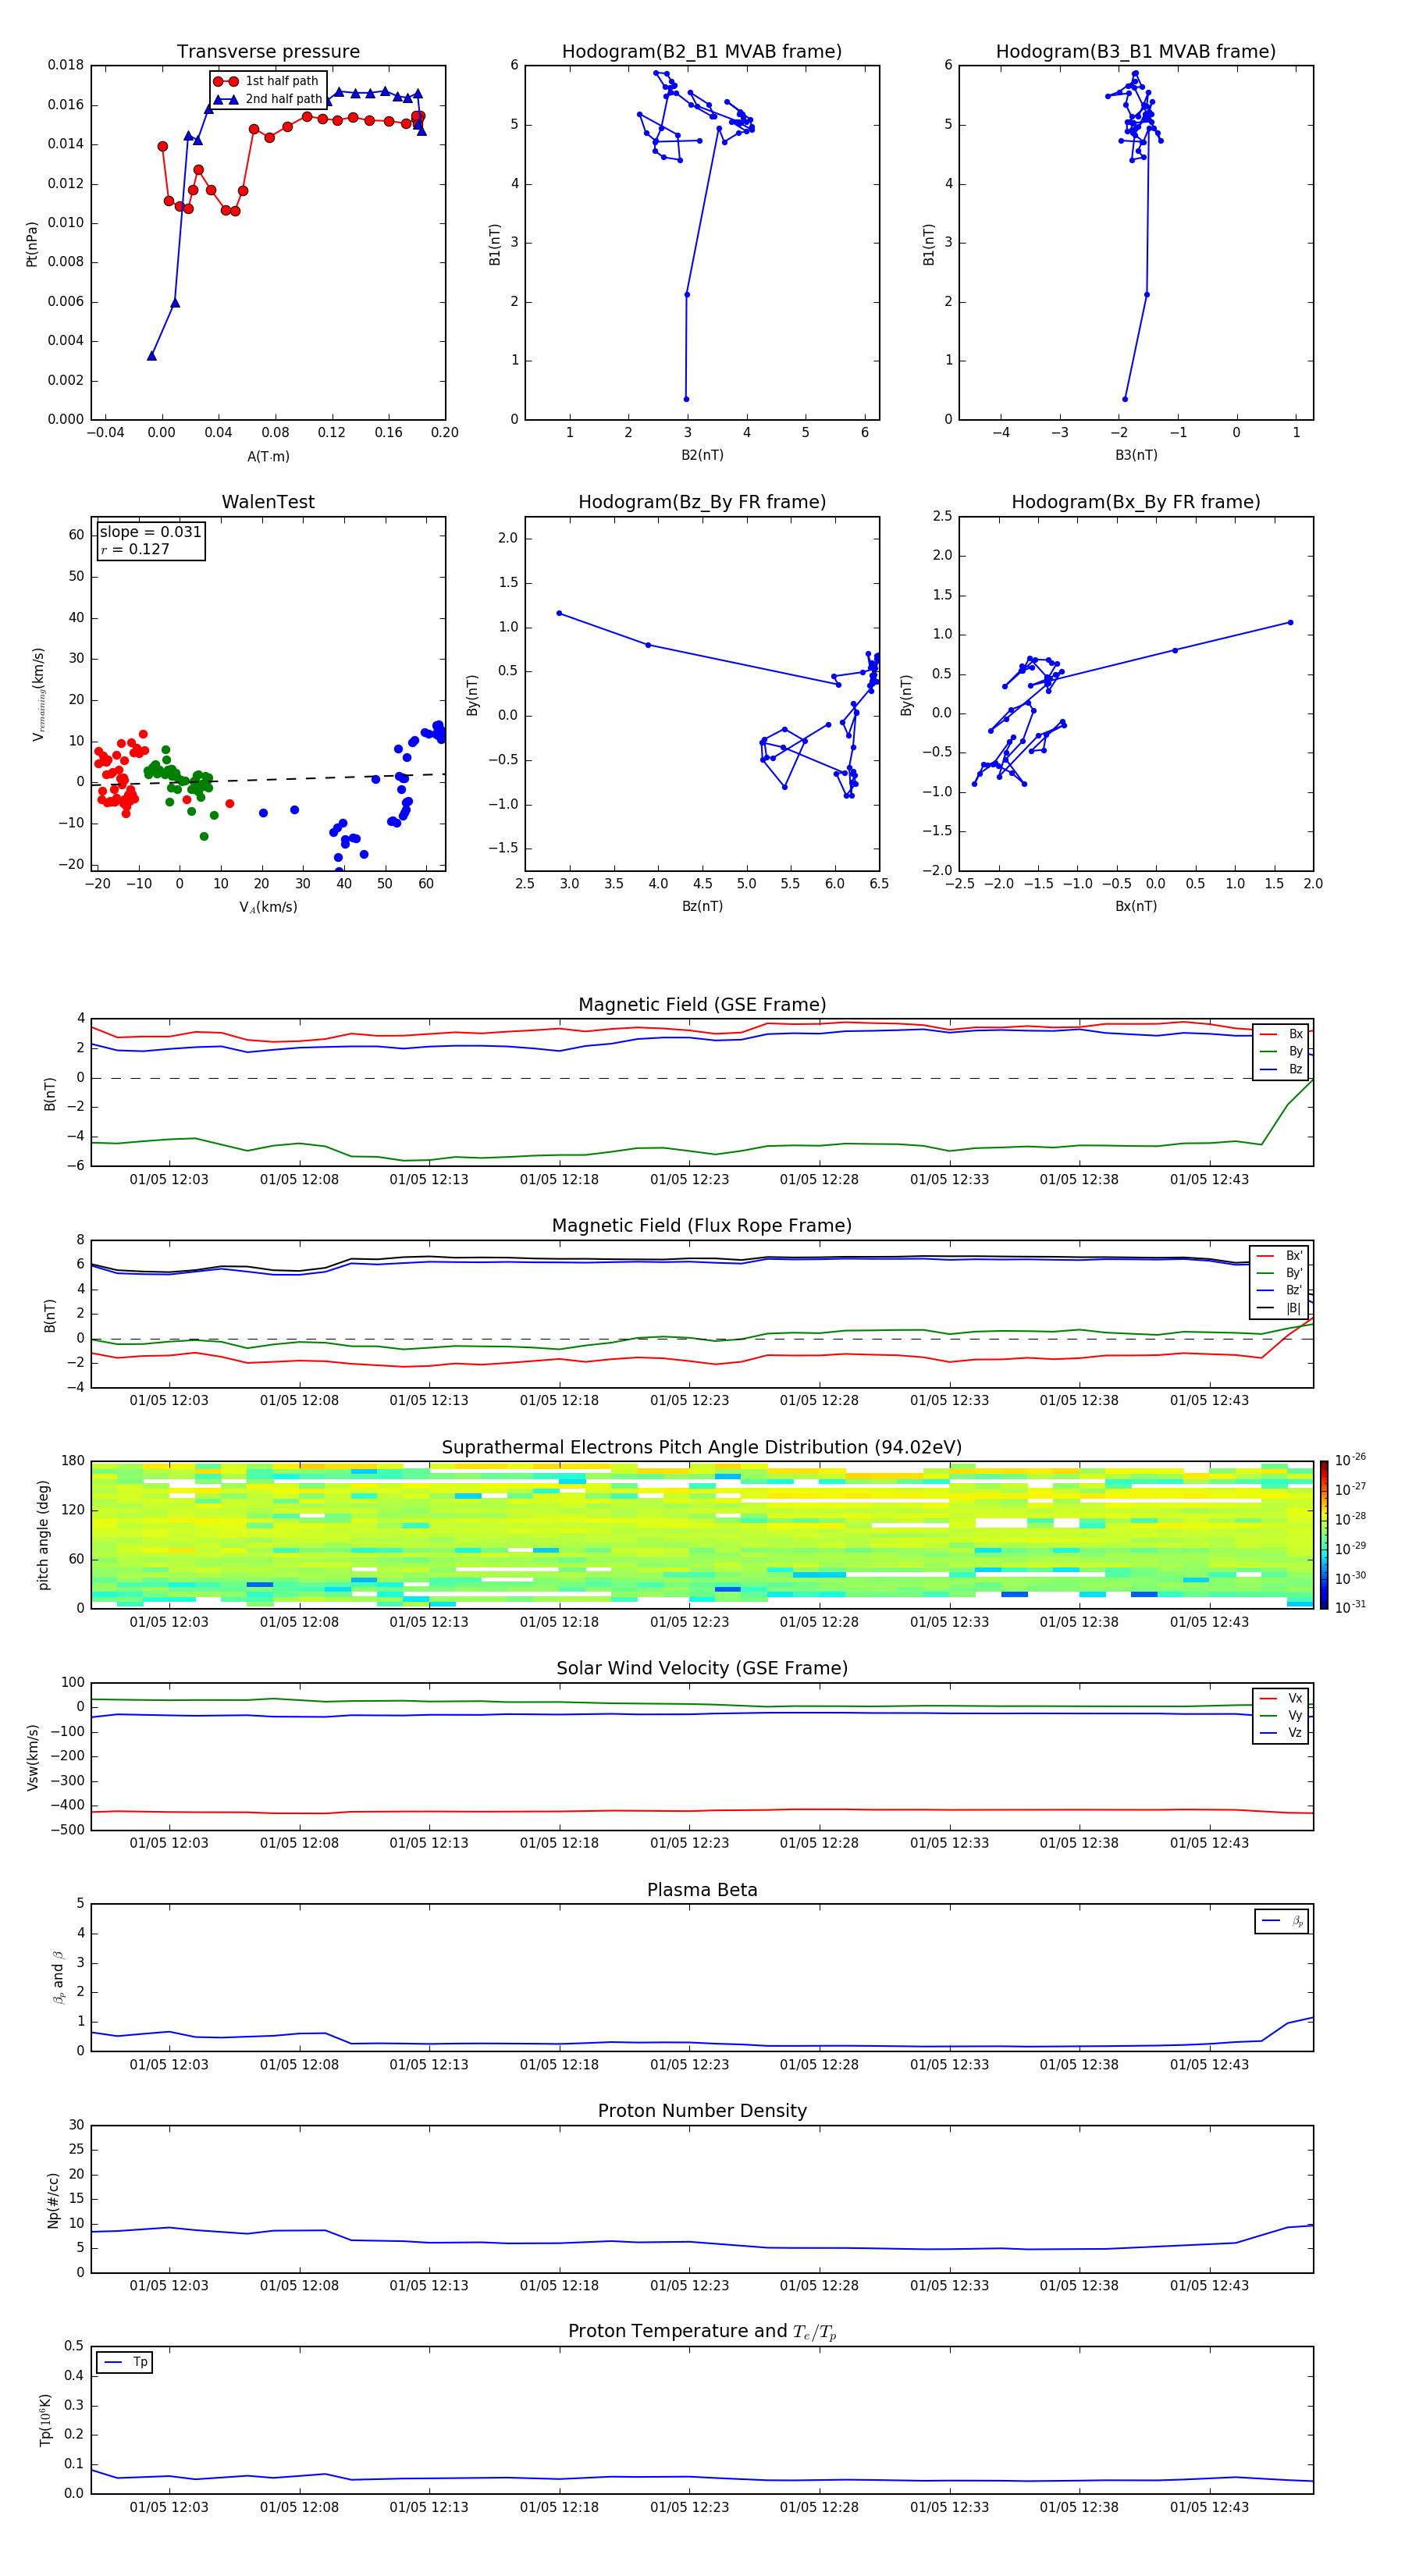This screenshot has width=1405, height=2576.
Task: Click the "Pt(nPa)" y-axis label
Action: [x=32, y=244]
